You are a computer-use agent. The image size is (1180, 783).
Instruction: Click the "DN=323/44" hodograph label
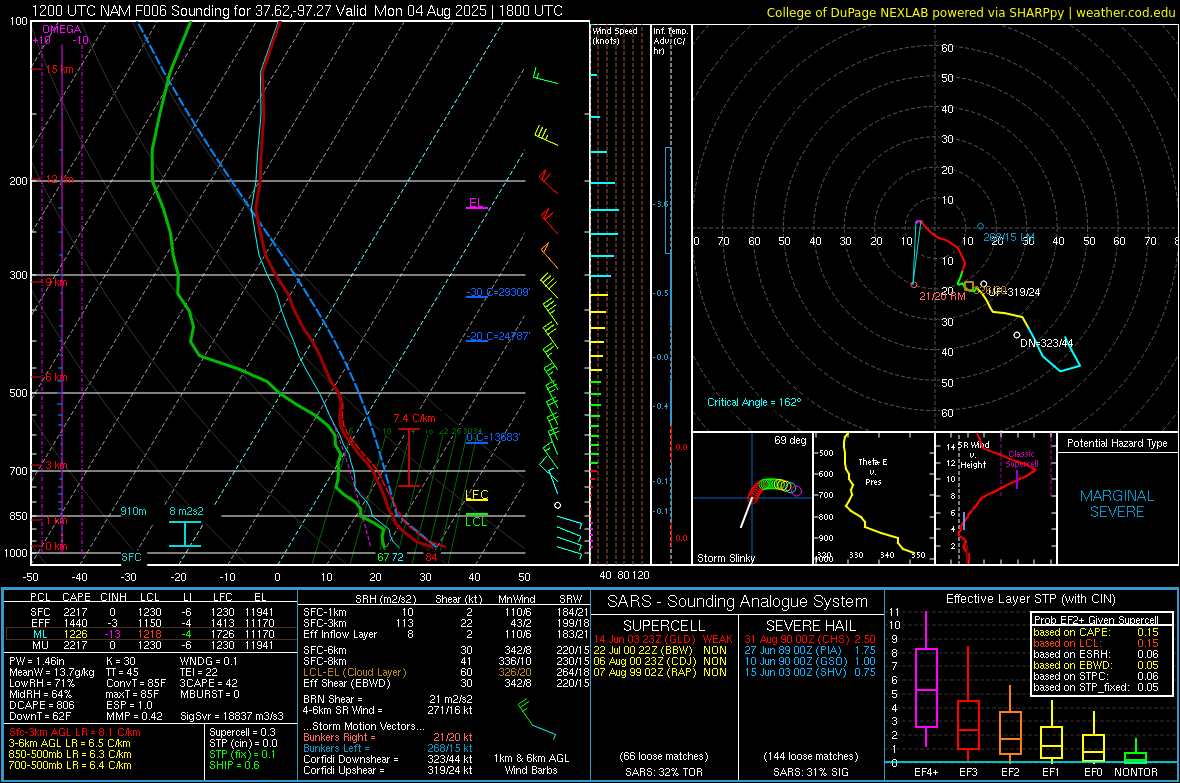1047,343
